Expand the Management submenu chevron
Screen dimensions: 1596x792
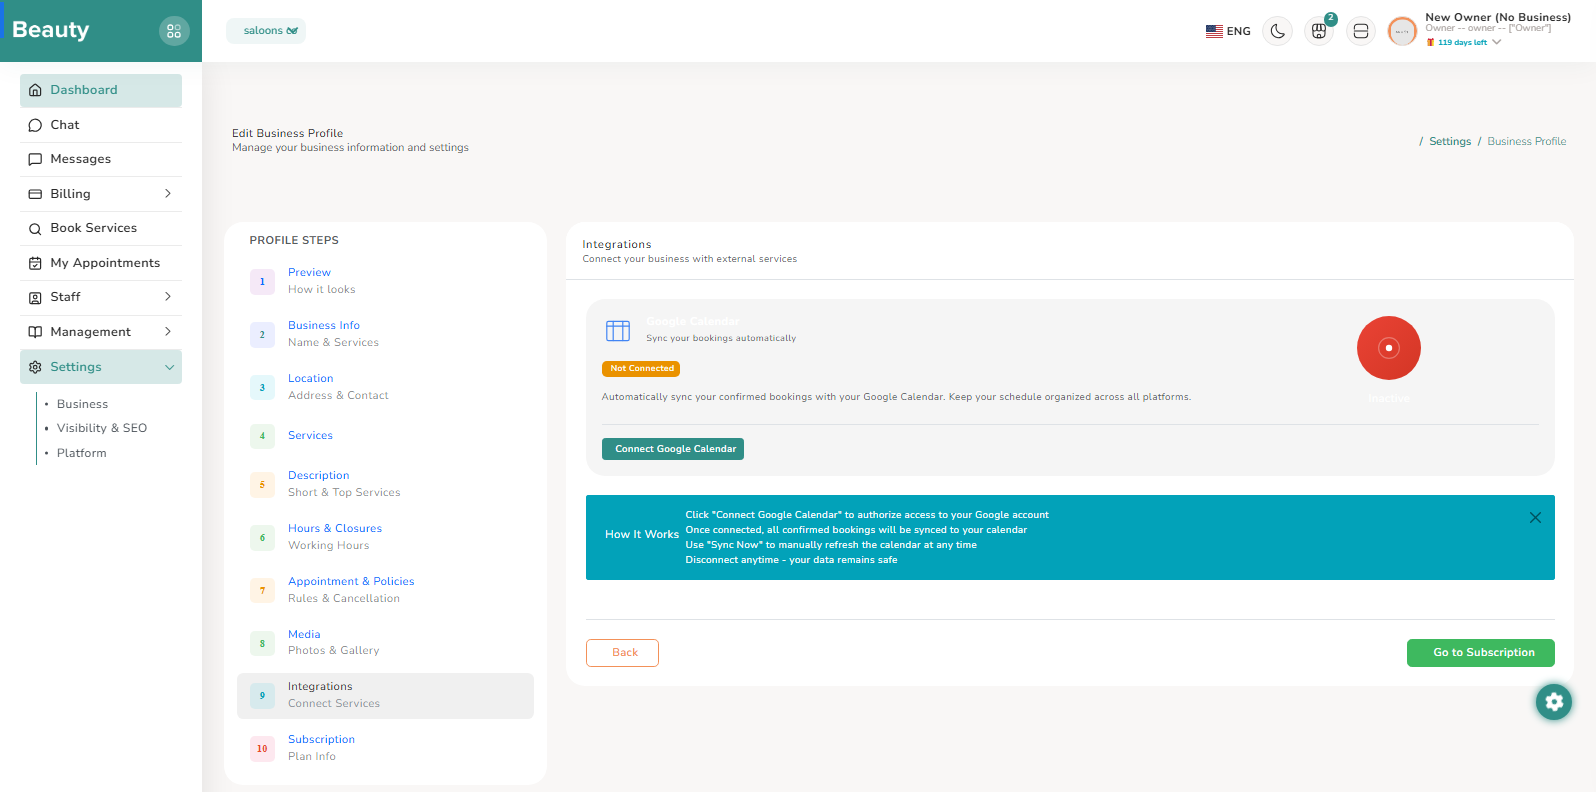(x=167, y=332)
